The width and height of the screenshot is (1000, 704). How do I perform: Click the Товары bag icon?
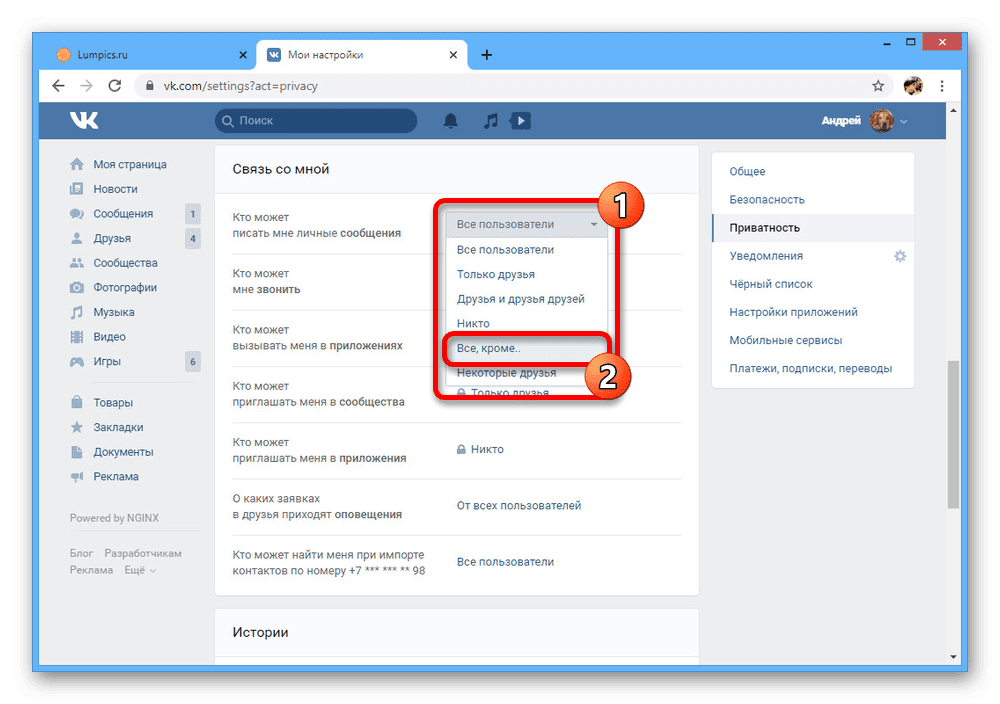77,402
